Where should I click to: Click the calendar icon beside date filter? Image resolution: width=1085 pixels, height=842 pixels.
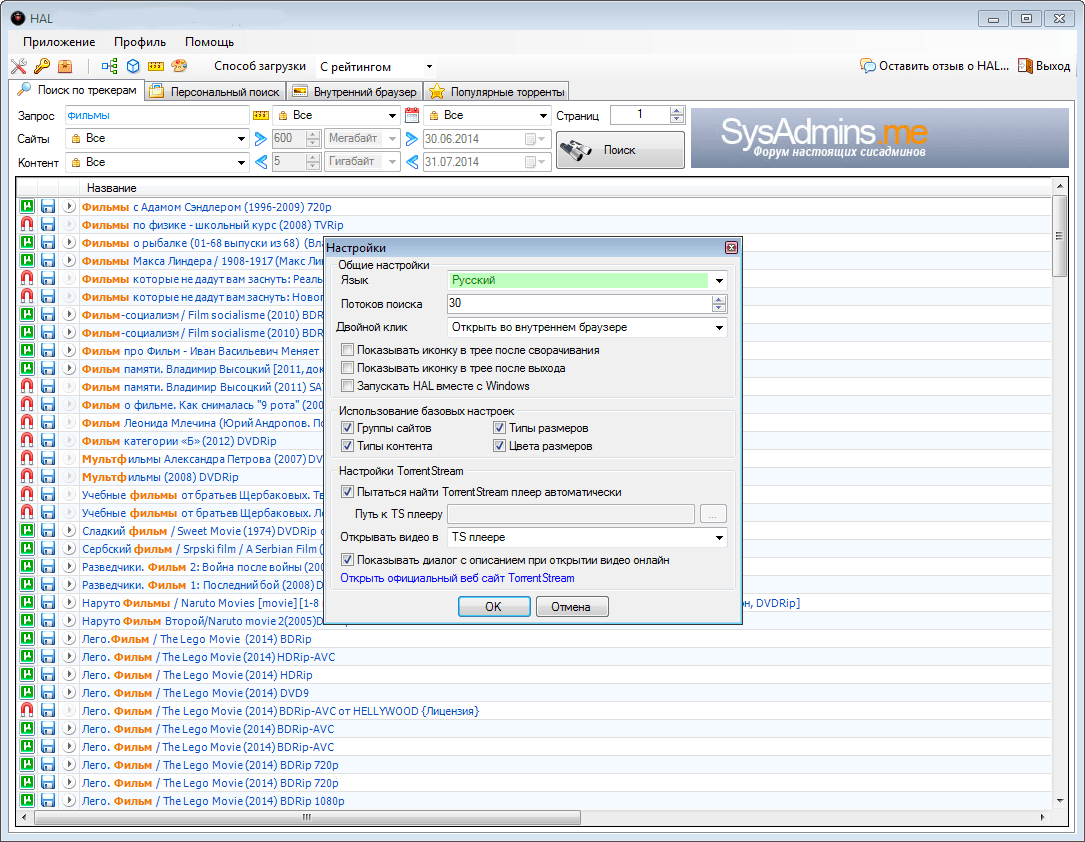coord(412,116)
